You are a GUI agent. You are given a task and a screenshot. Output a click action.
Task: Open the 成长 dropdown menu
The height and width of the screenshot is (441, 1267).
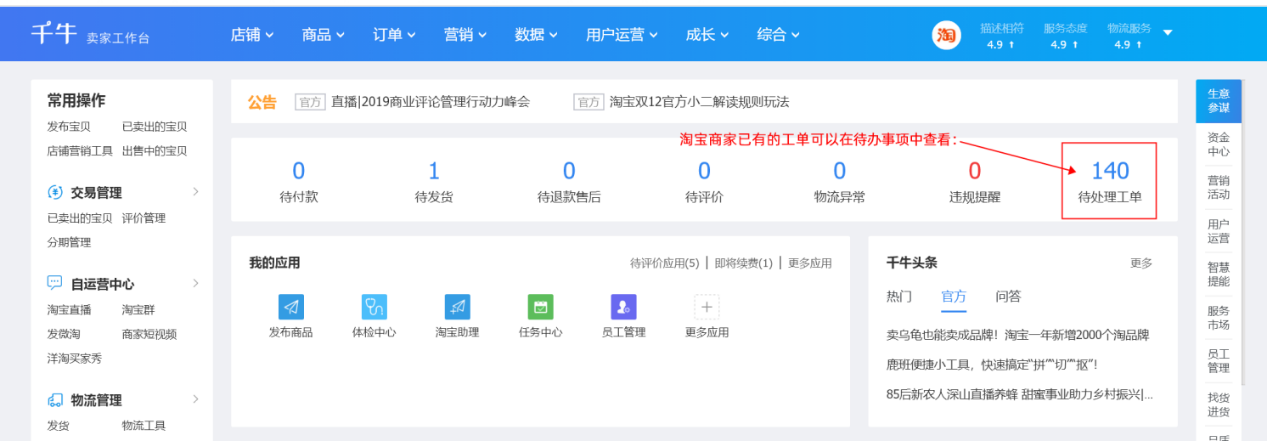(x=707, y=34)
